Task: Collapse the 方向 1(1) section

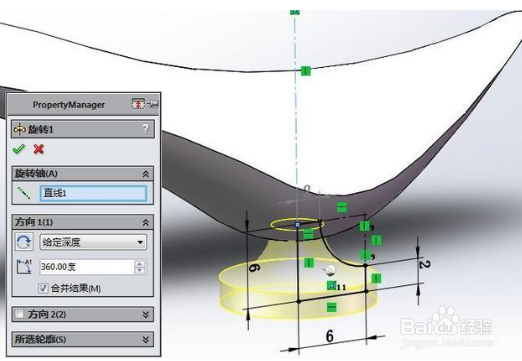Action: (146, 222)
